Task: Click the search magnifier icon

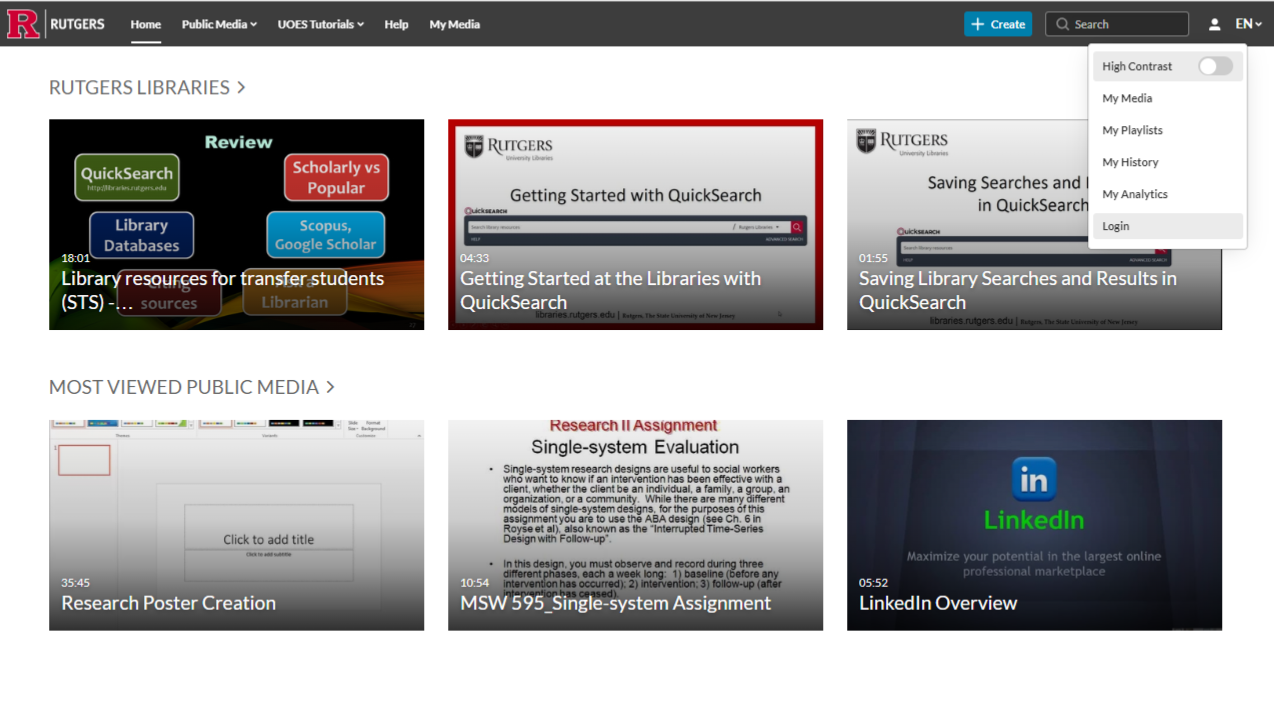Action: [x=1062, y=24]
